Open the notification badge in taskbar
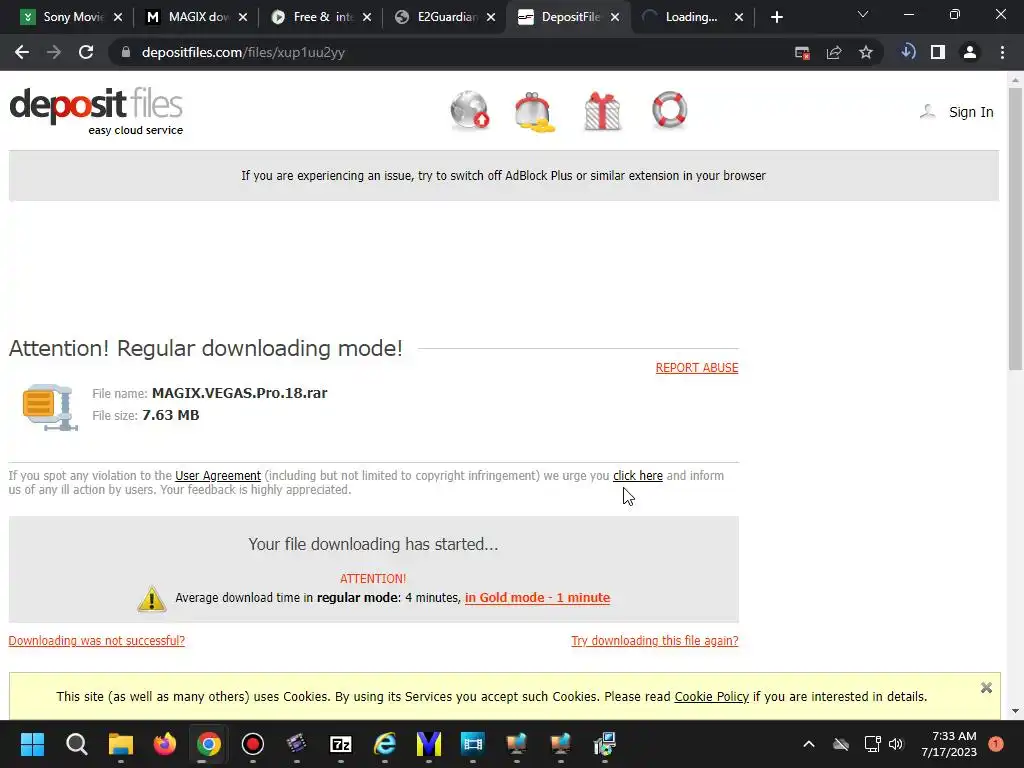The height and width of the screenshot is (768, 1024). pos(996,744)
